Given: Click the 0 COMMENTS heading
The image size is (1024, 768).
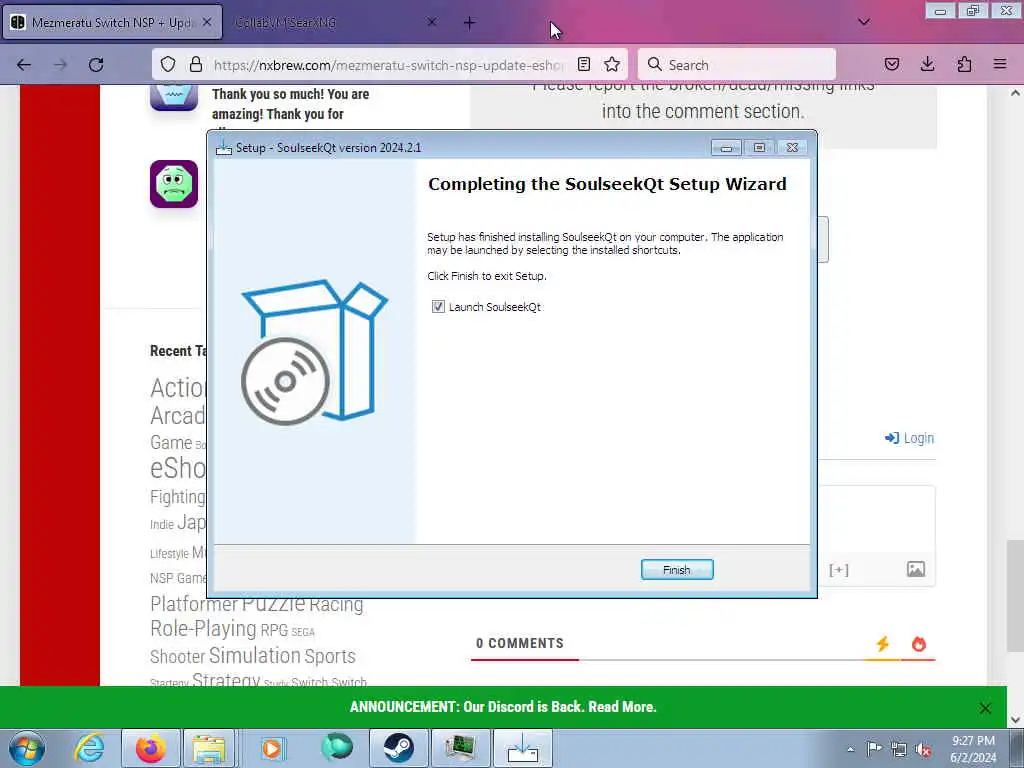Looking at the screenshot, I should (x=520, y=643).
